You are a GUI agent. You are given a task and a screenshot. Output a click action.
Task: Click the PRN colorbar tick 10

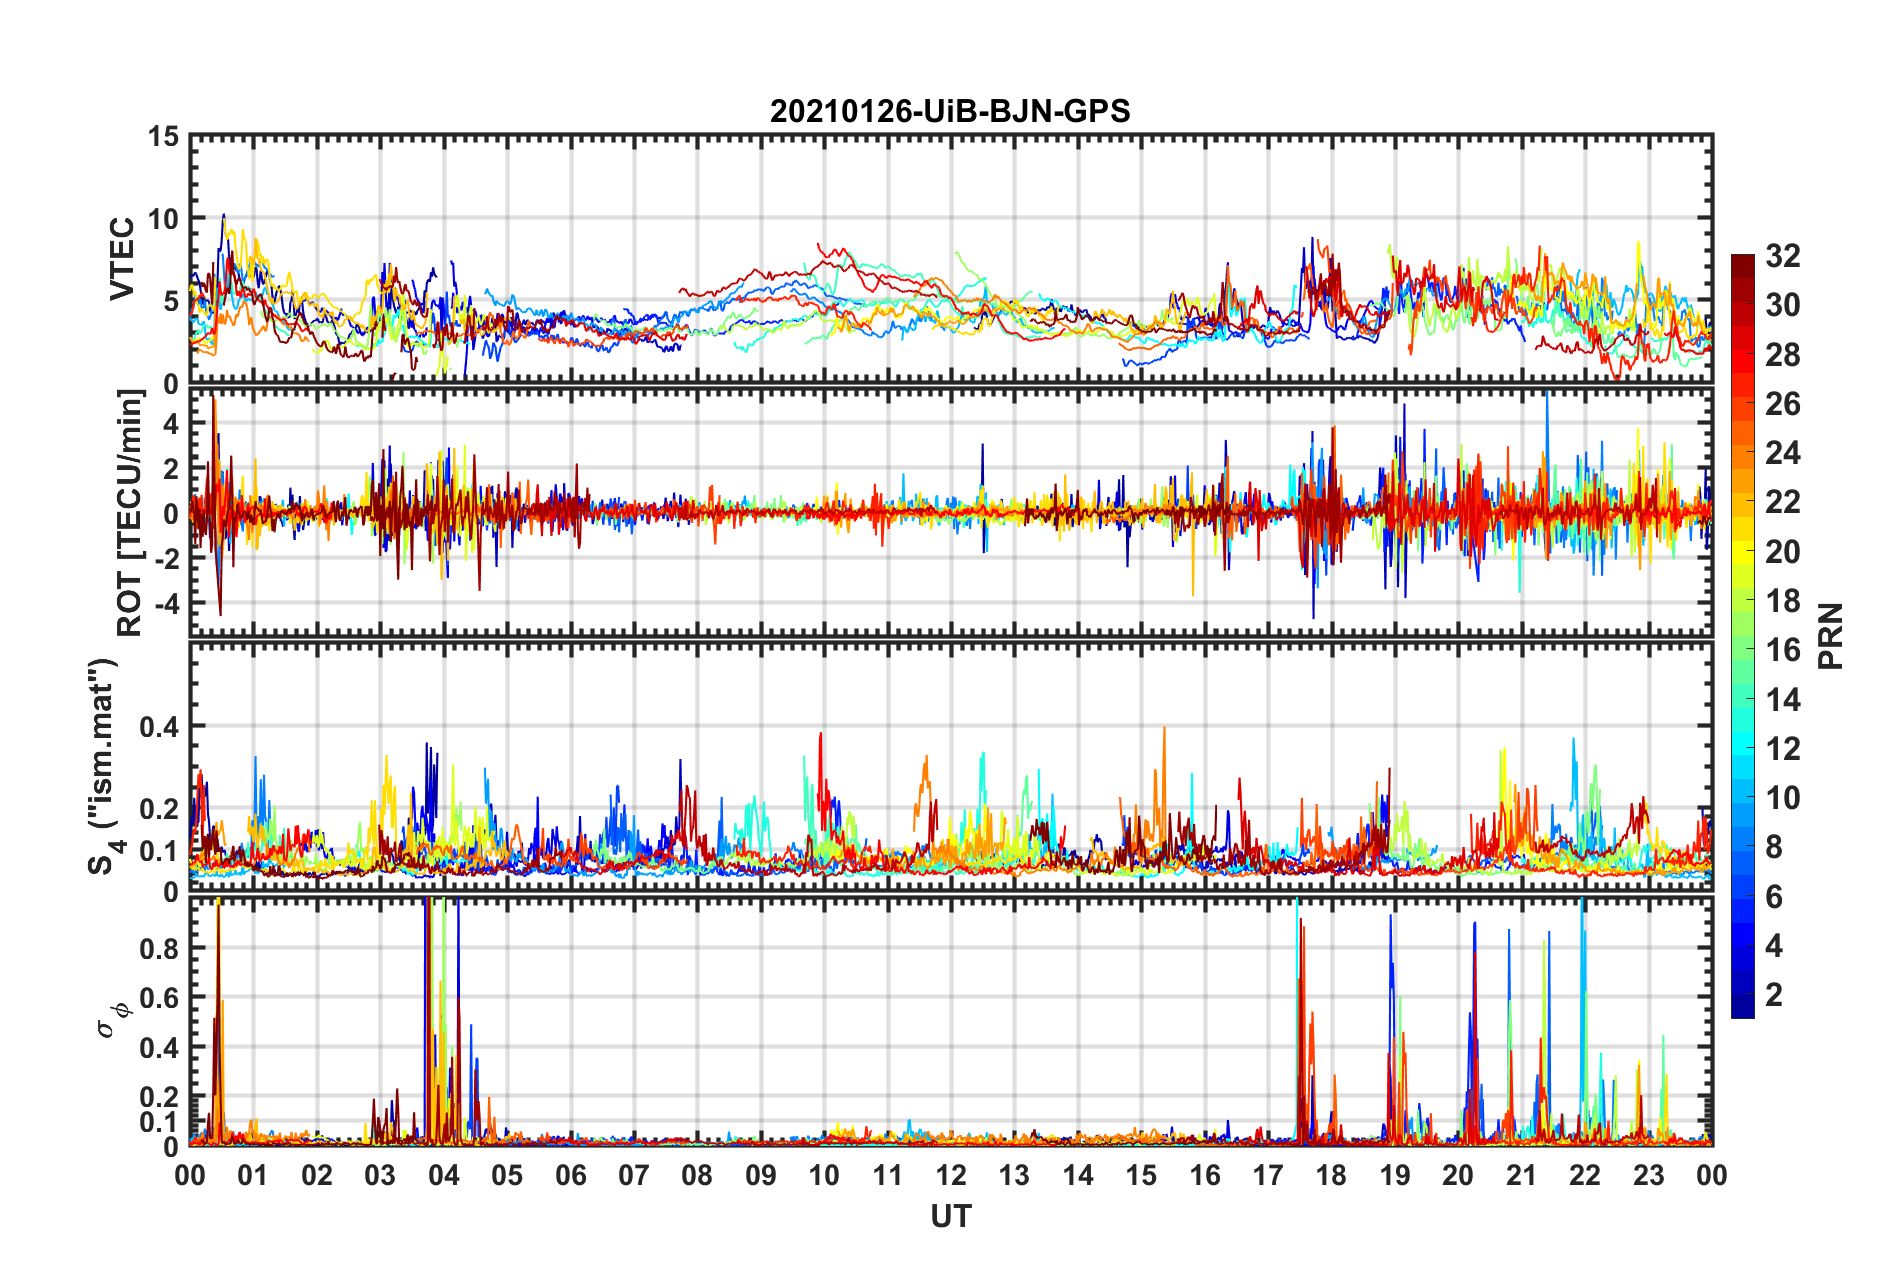pyautogui.click(x=1783, y=798)
